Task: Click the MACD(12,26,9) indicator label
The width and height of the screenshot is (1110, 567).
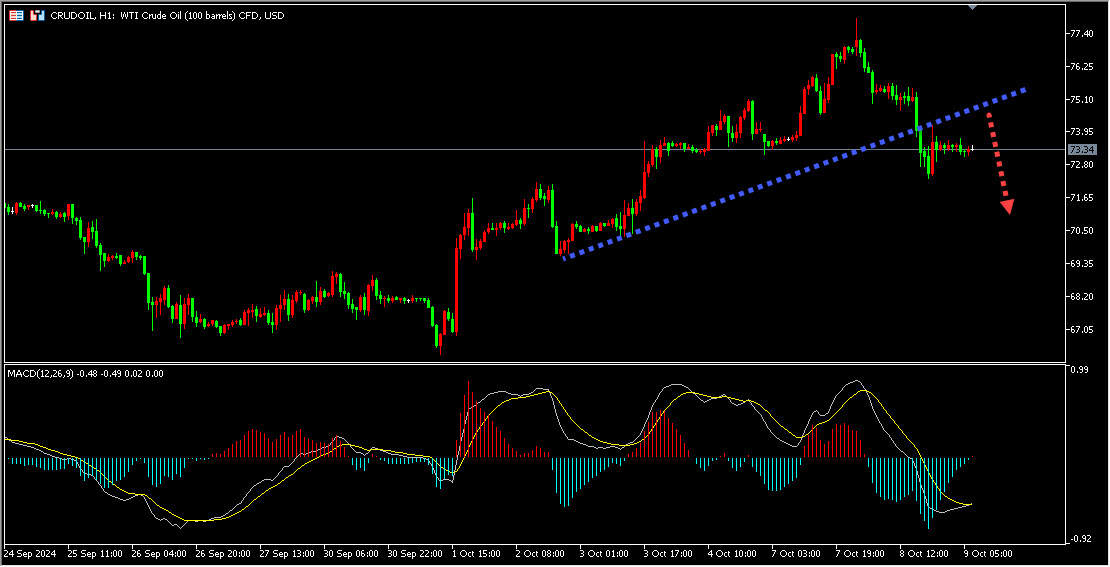Action: 40,373
